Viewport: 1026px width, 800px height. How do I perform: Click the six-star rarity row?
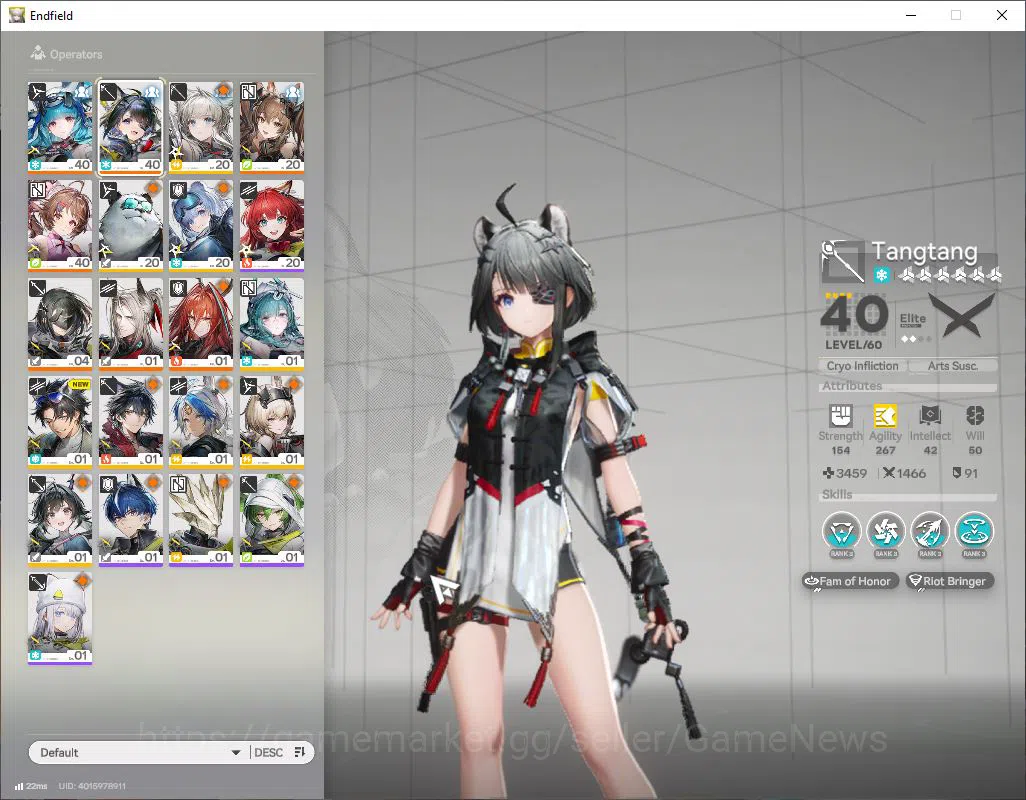[x=949, y=275]
